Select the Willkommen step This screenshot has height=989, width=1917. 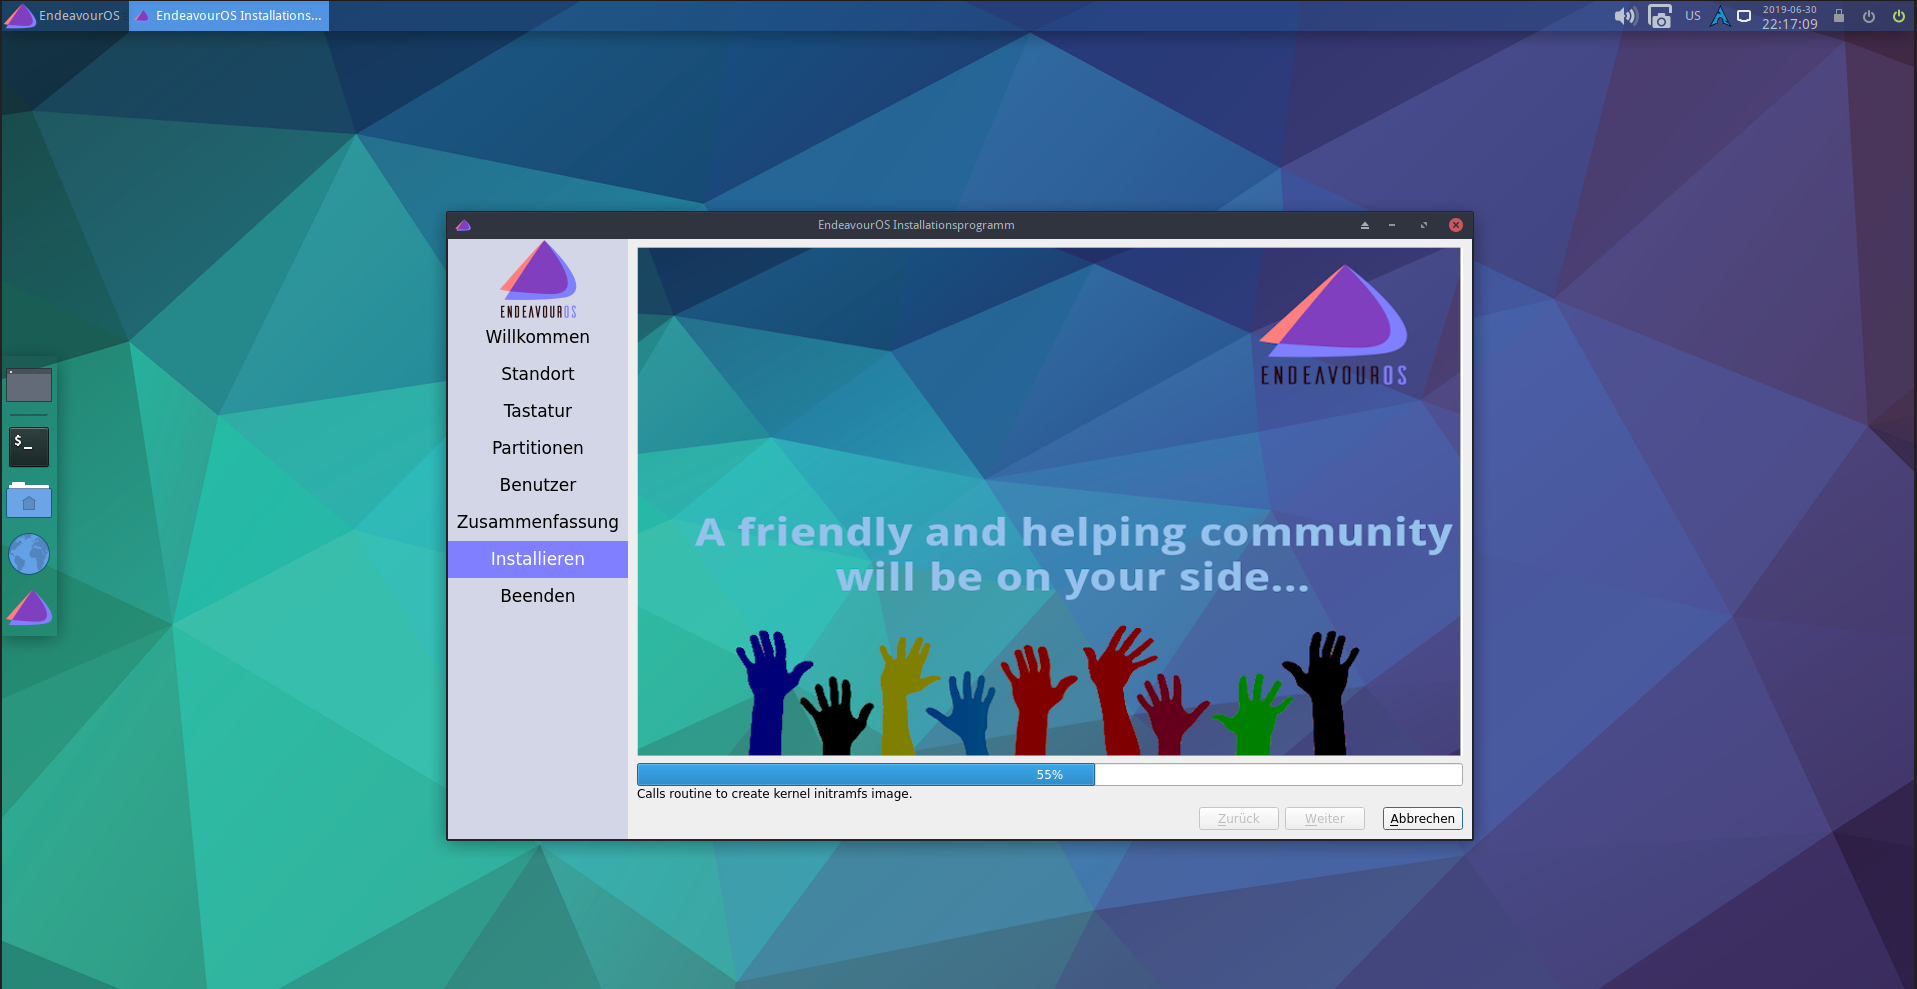click(x=538, y=337)
